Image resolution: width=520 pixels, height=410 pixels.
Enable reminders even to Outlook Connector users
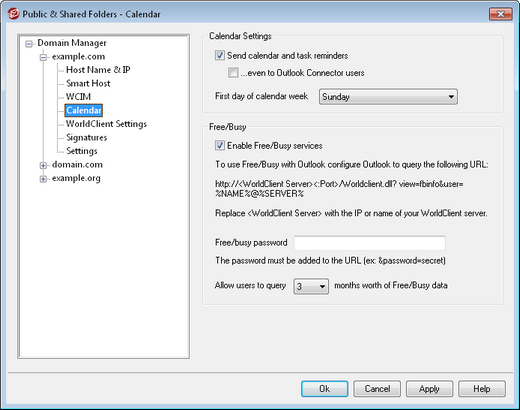click(233, 73)
